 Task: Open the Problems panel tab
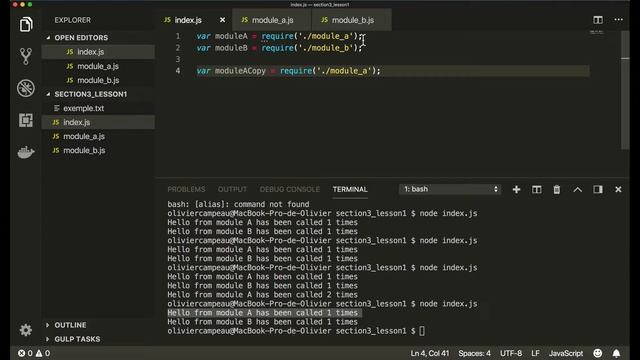point(186,189)
